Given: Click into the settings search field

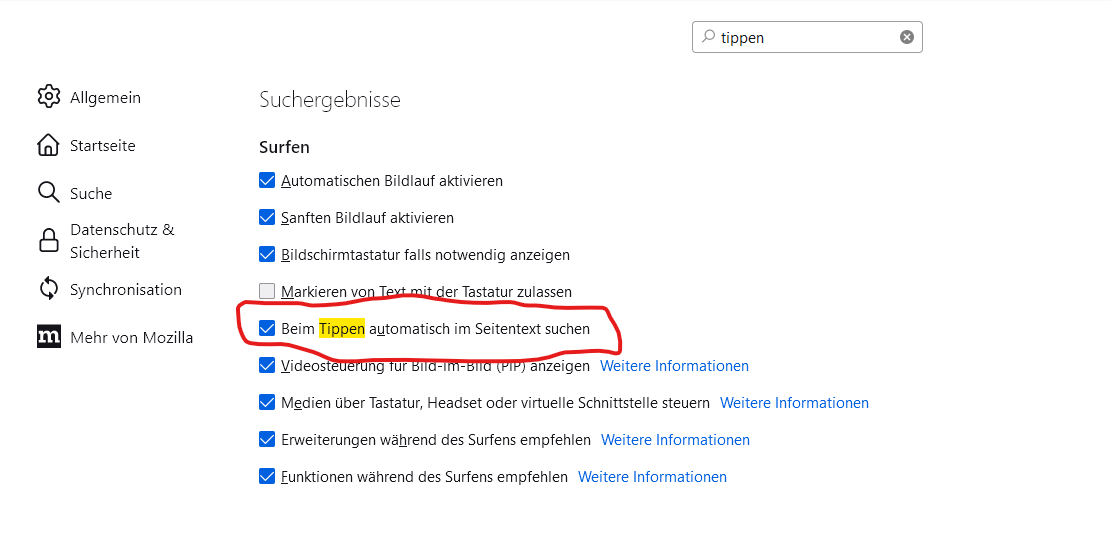Looking at the screenshot, I should 800,37.
